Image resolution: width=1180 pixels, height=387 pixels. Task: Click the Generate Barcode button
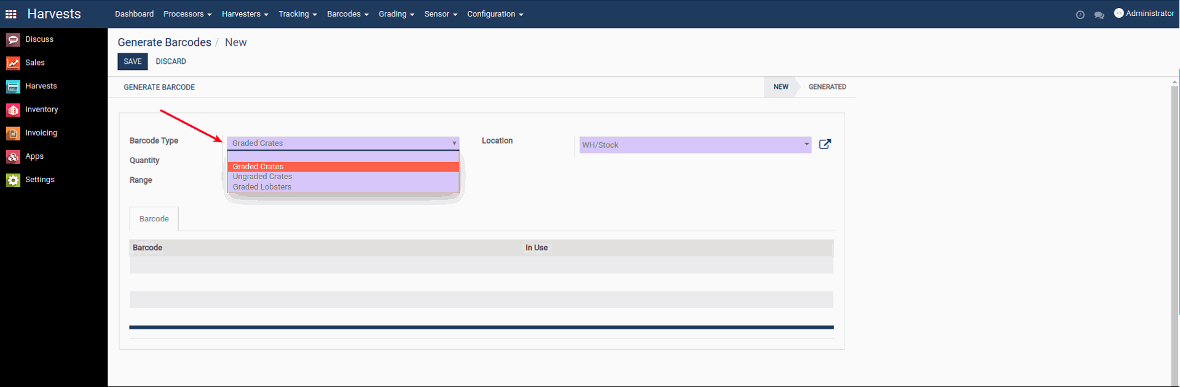[160, 87]
